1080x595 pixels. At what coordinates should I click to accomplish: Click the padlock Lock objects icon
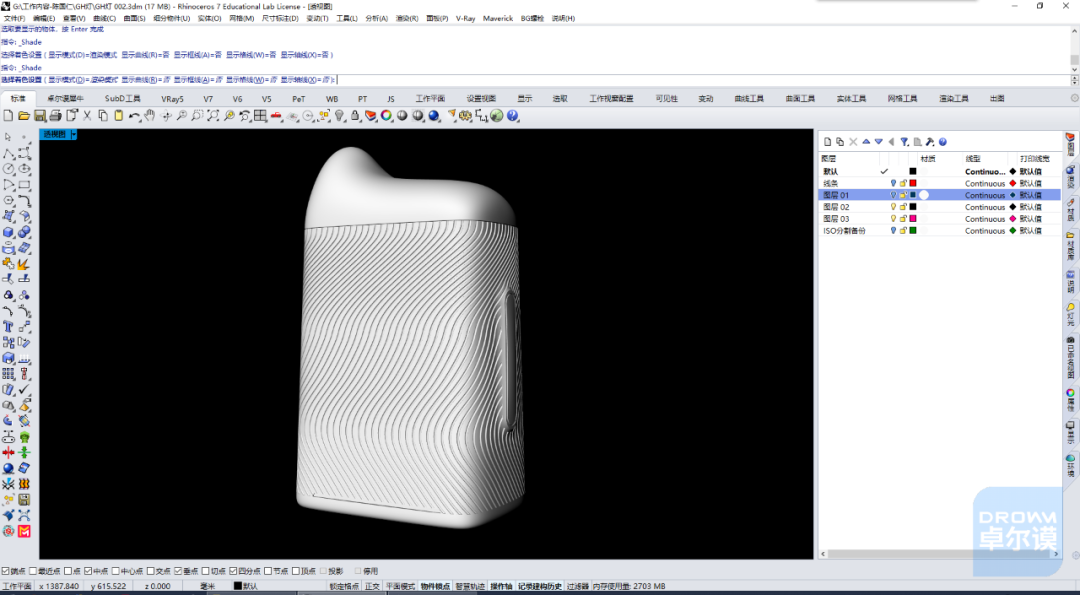click(x=355, y=116)
